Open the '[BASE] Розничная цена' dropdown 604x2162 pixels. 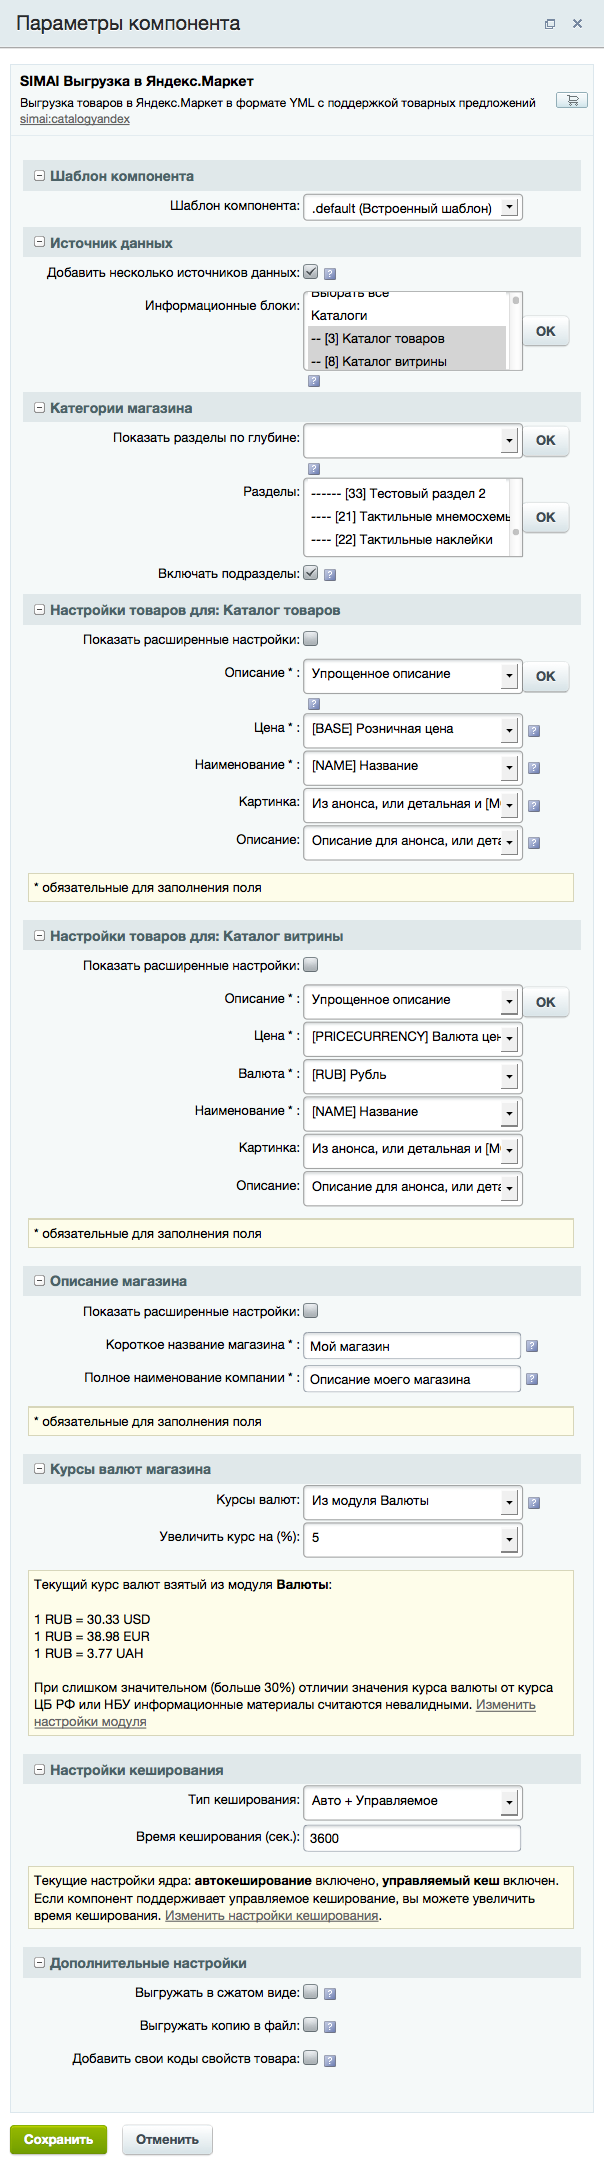tap(412, 730)
